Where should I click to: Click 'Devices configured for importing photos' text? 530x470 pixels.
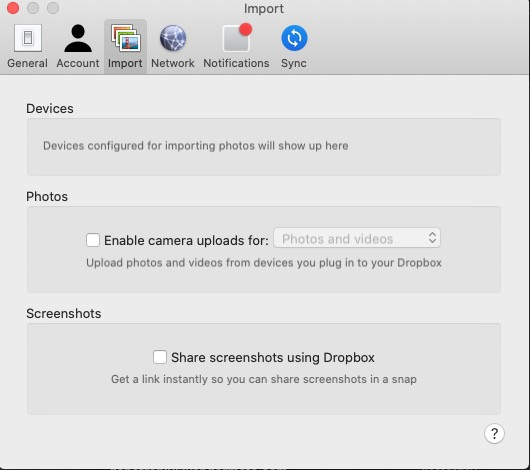pos(195,146)
